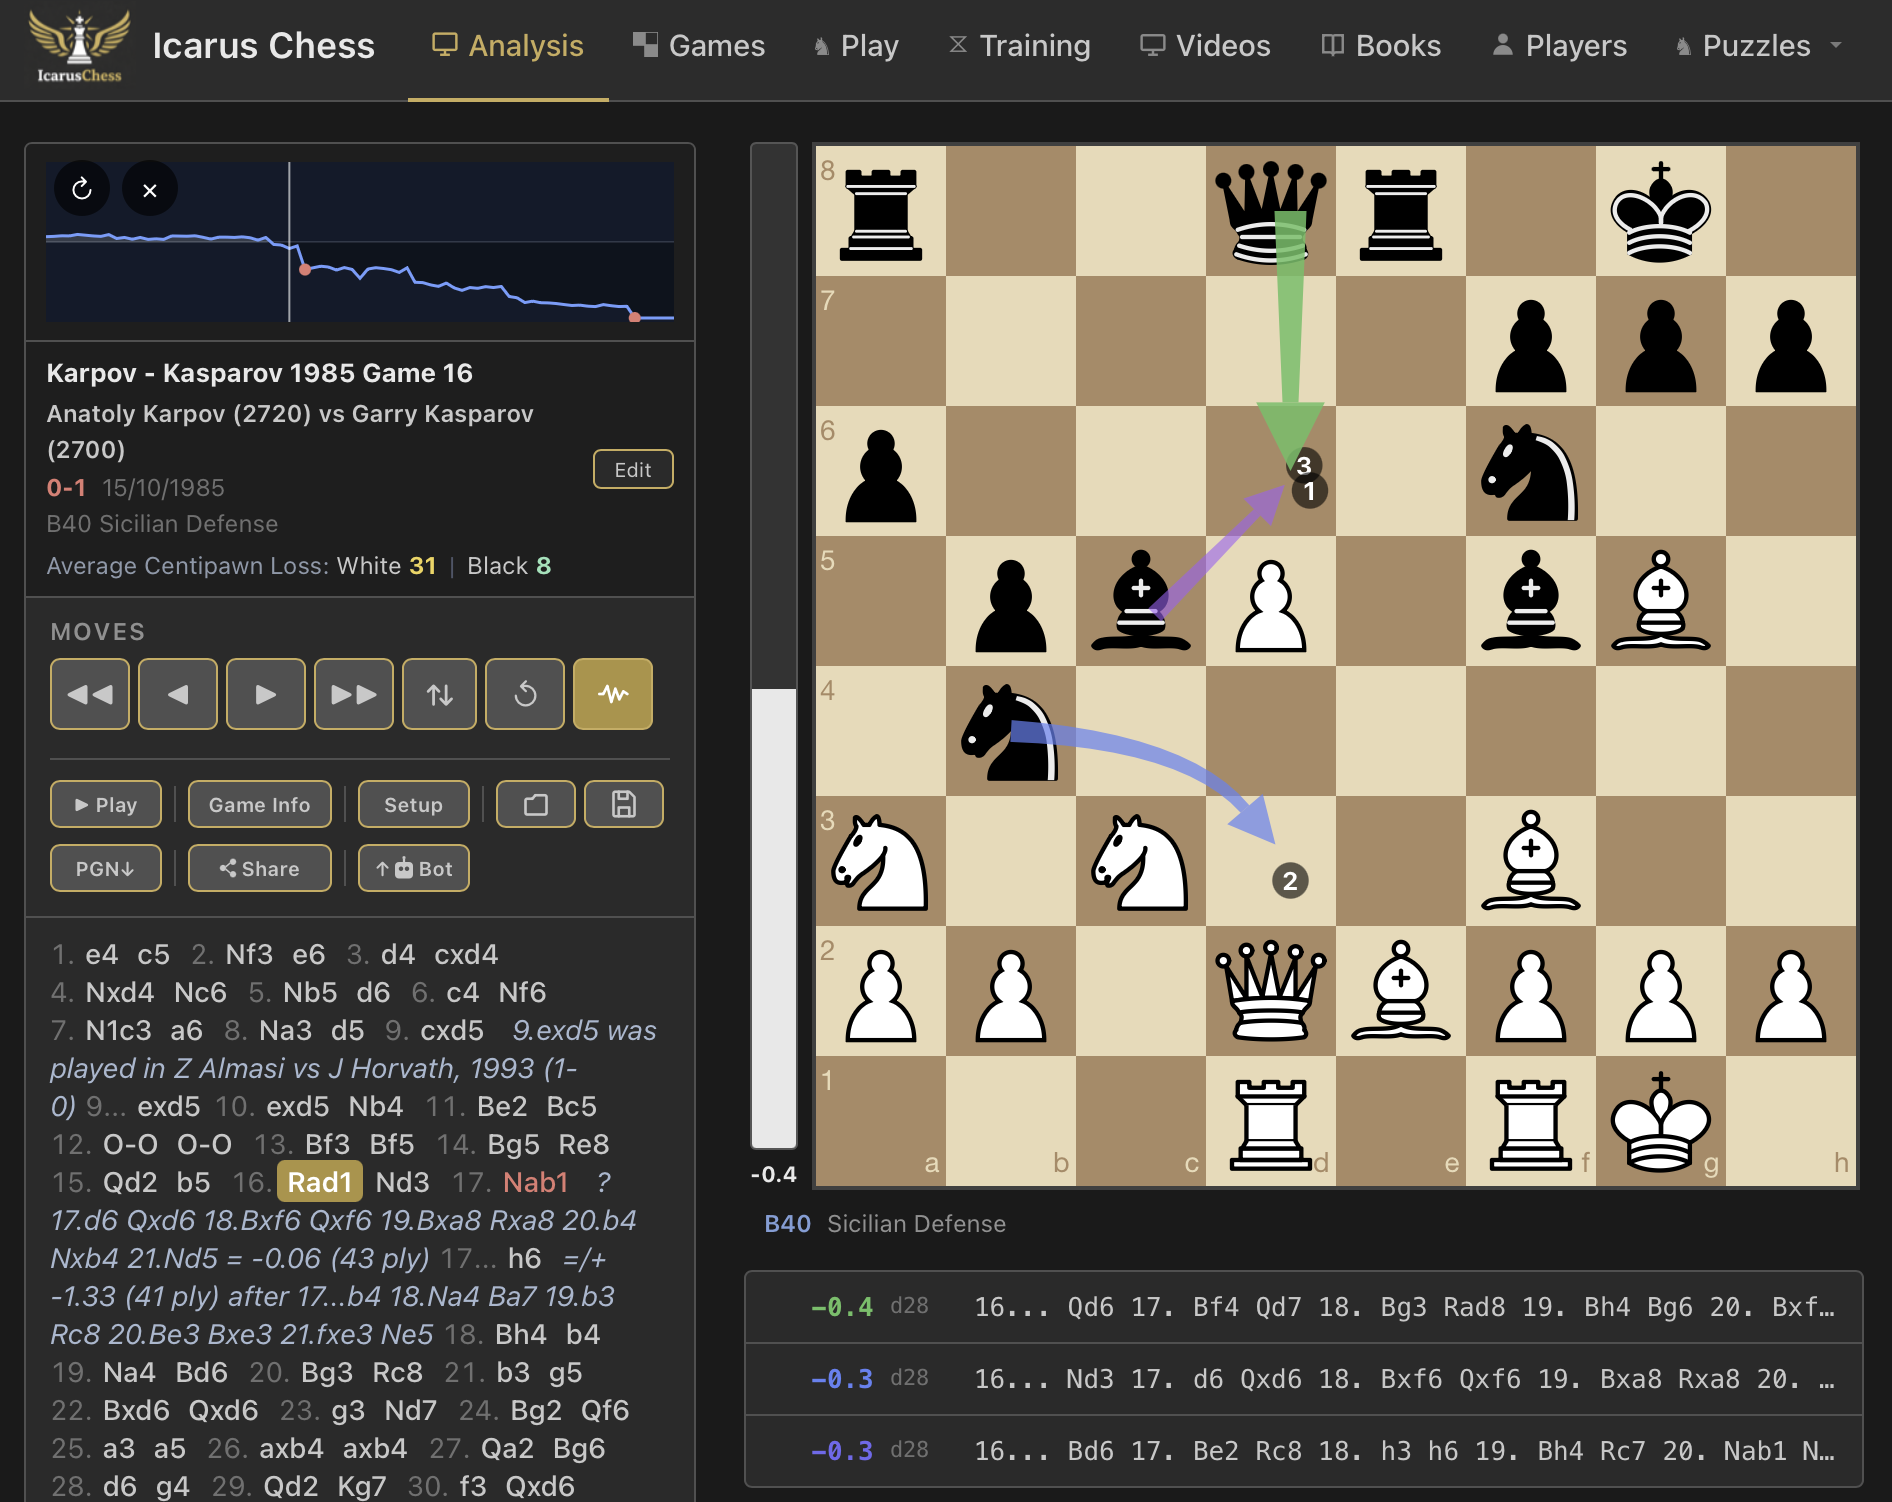Click Edit to modify game details
1892x1502 pixels.
[x=633, y=468]
